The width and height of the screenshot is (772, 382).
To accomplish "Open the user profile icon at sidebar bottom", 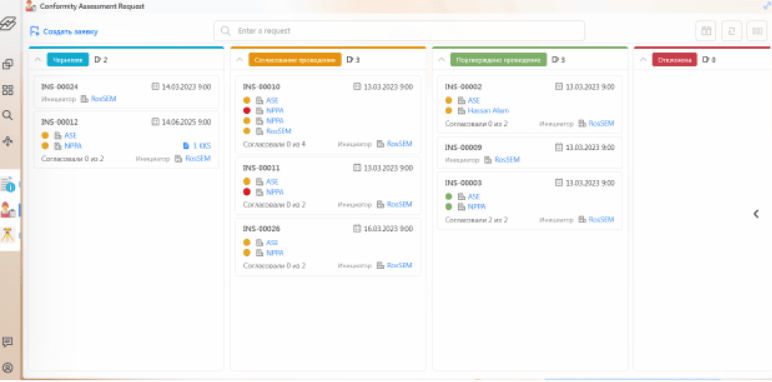I will point(7,368).
